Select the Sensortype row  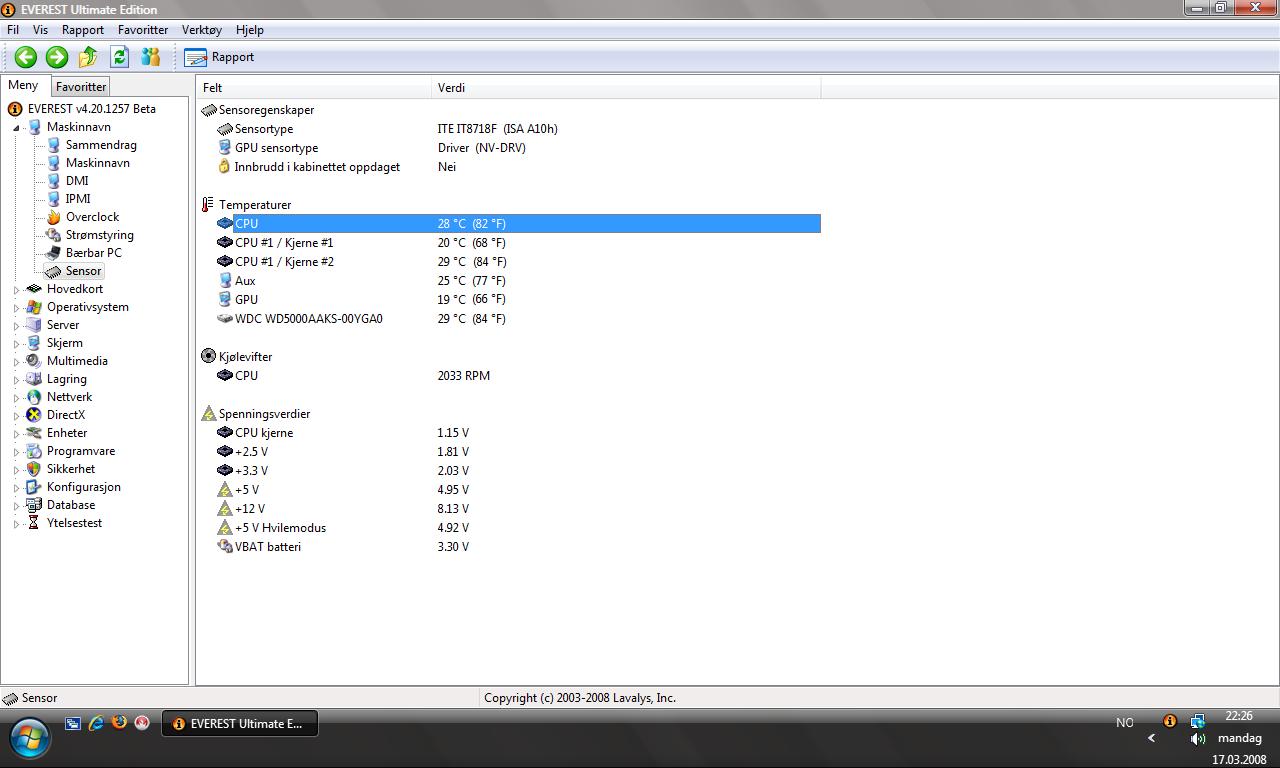coord(509,129)
